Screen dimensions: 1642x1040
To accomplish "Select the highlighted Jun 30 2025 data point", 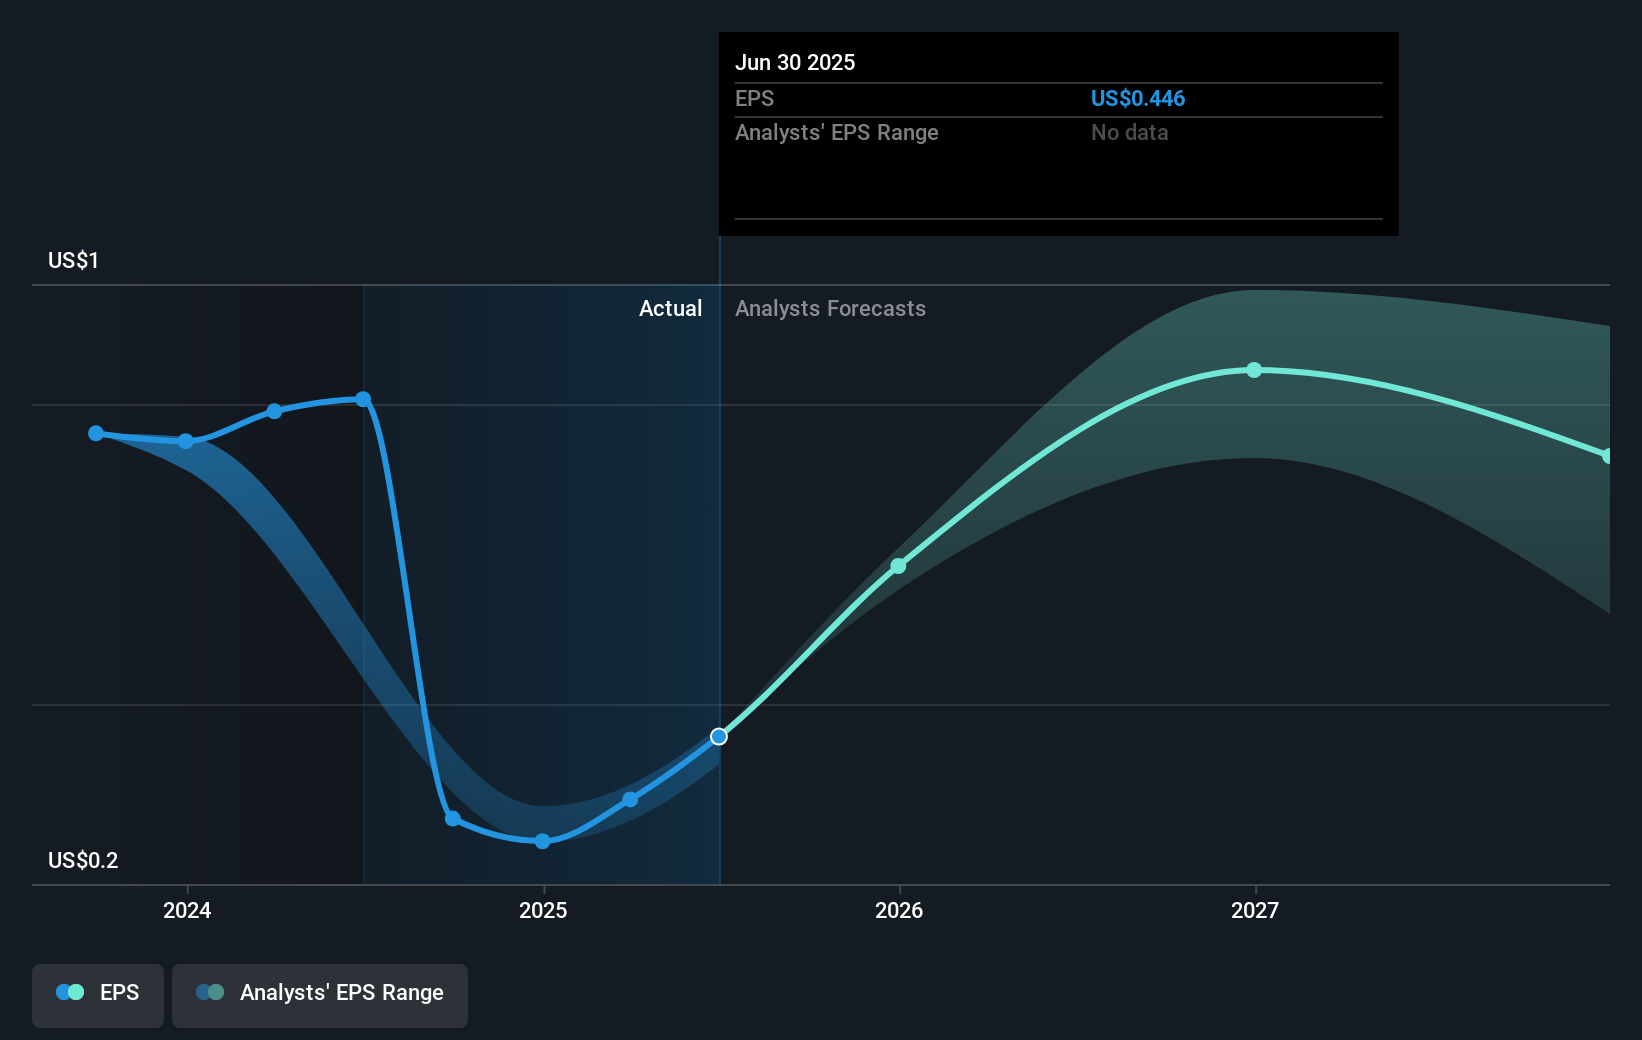I will tap(718, 736).
